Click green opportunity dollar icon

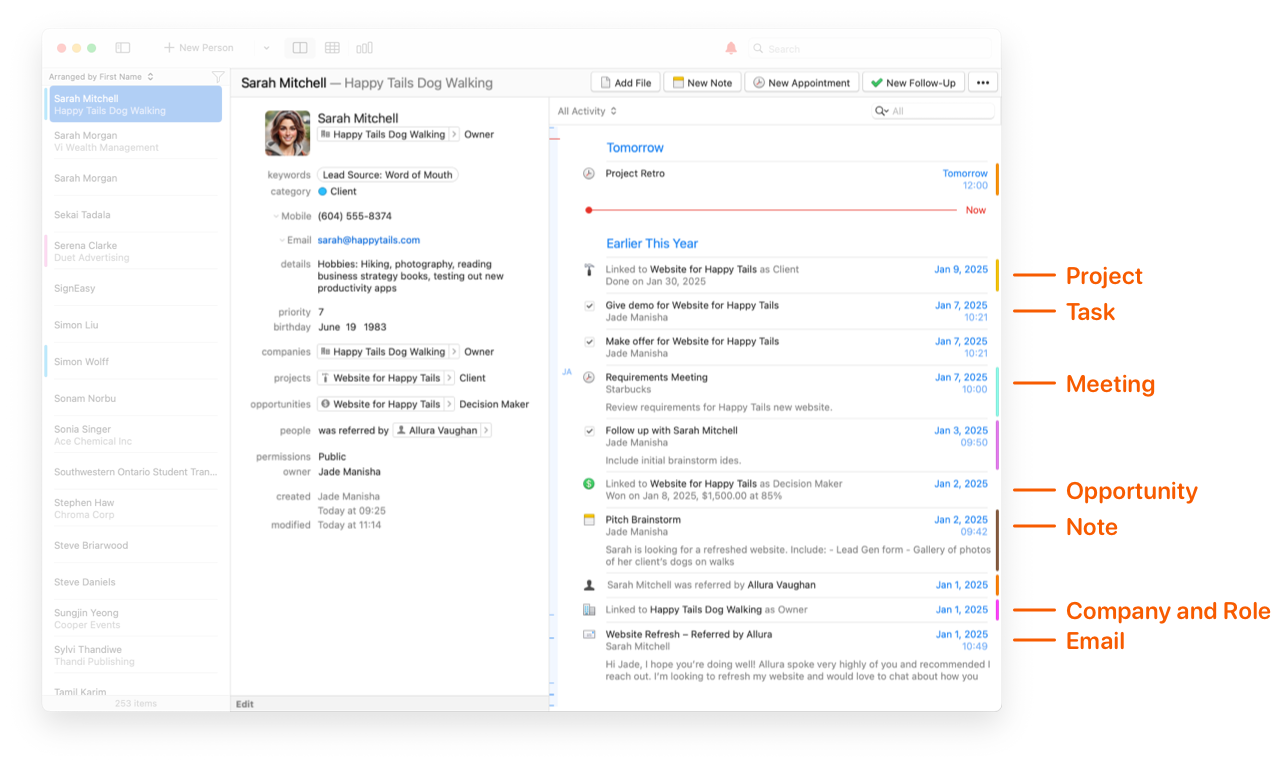589,484
